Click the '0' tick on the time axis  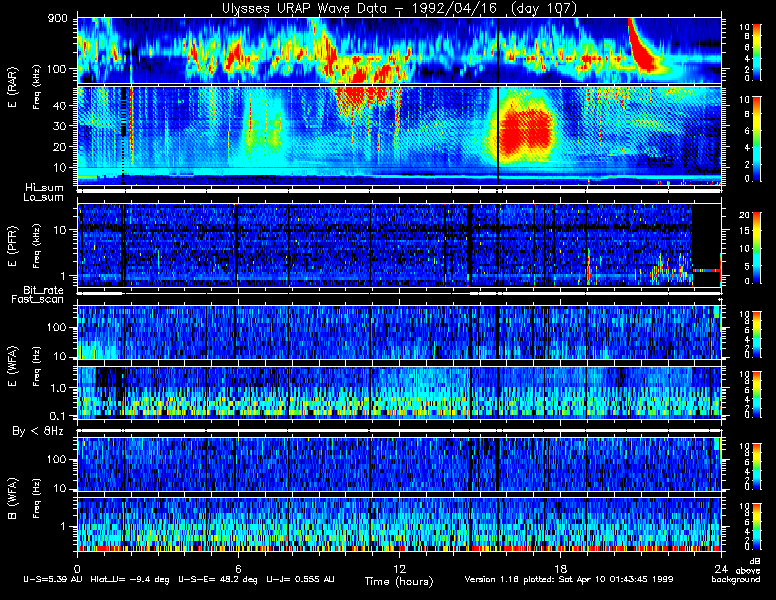(77, 569)
